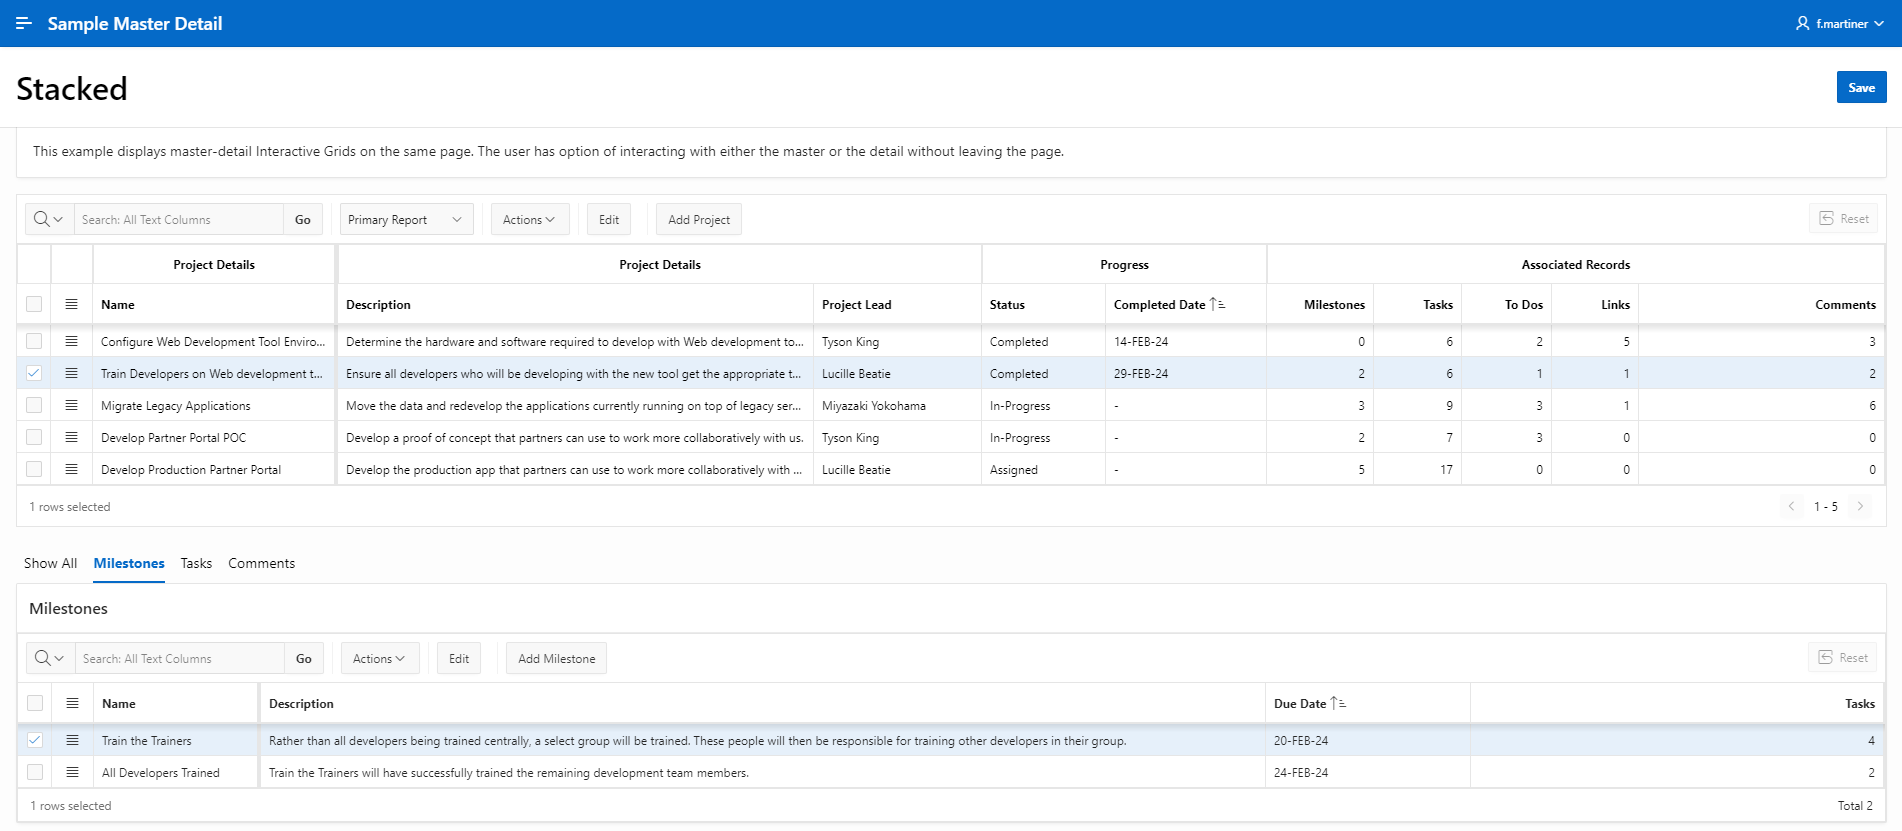Go to next page of projects
This screenshot has height=831, width=1902.
(1860, 506)
